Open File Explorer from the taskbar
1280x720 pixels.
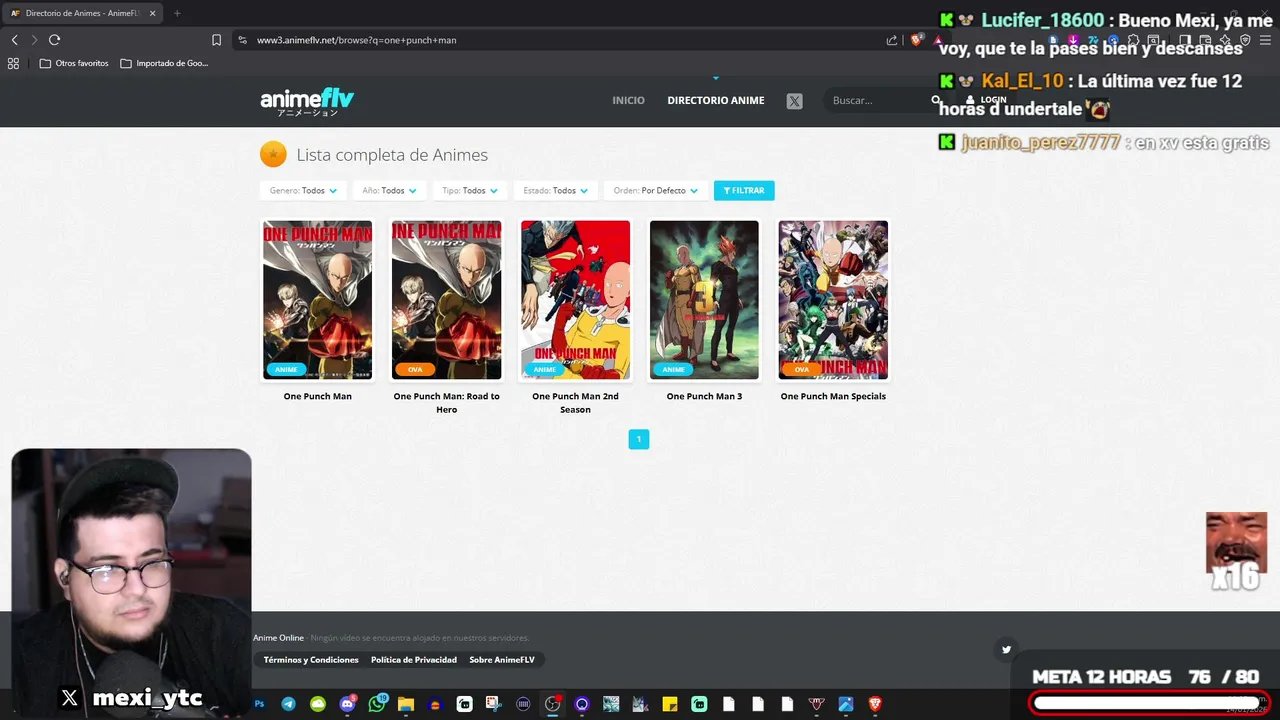pos(406,704)
